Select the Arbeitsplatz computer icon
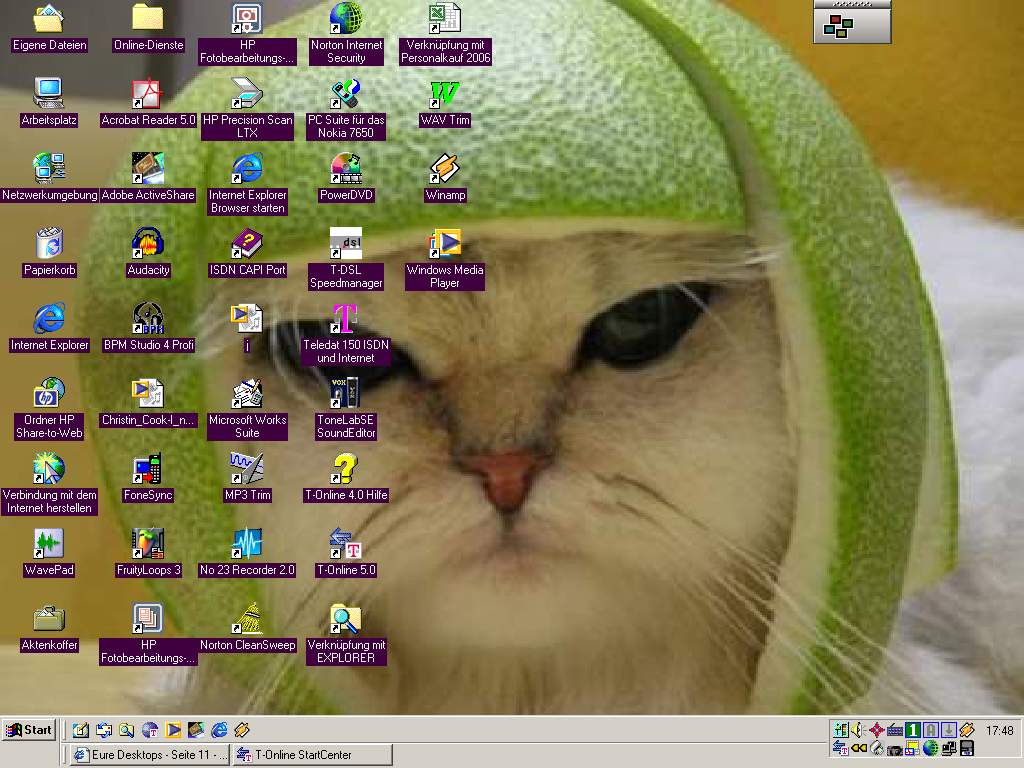 coord(49,93)
